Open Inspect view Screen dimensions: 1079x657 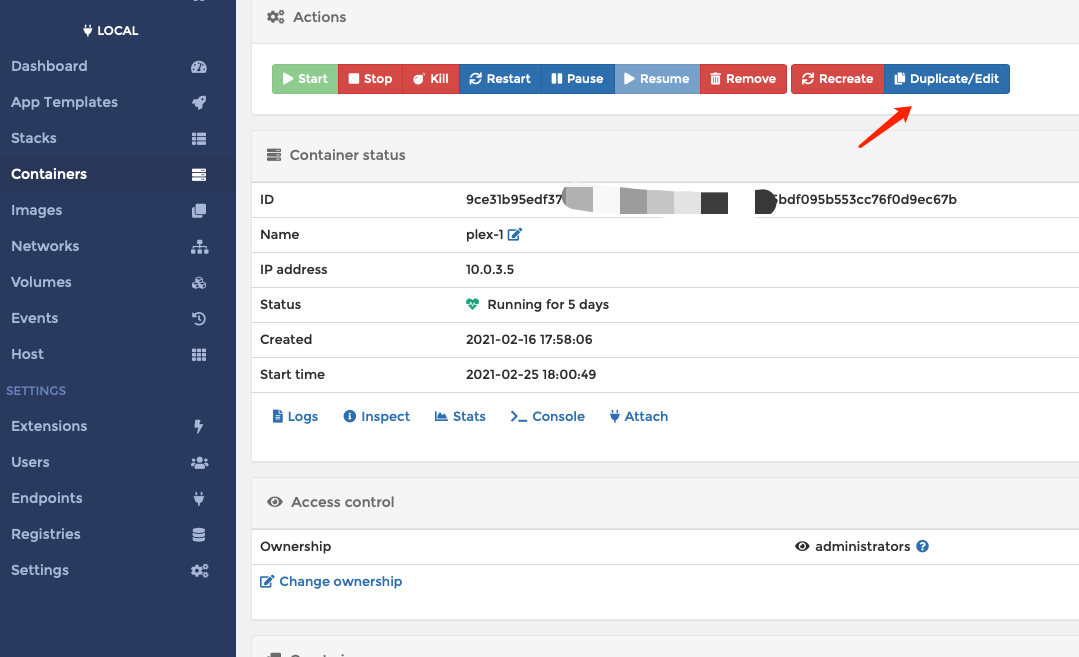pos(376,416)
